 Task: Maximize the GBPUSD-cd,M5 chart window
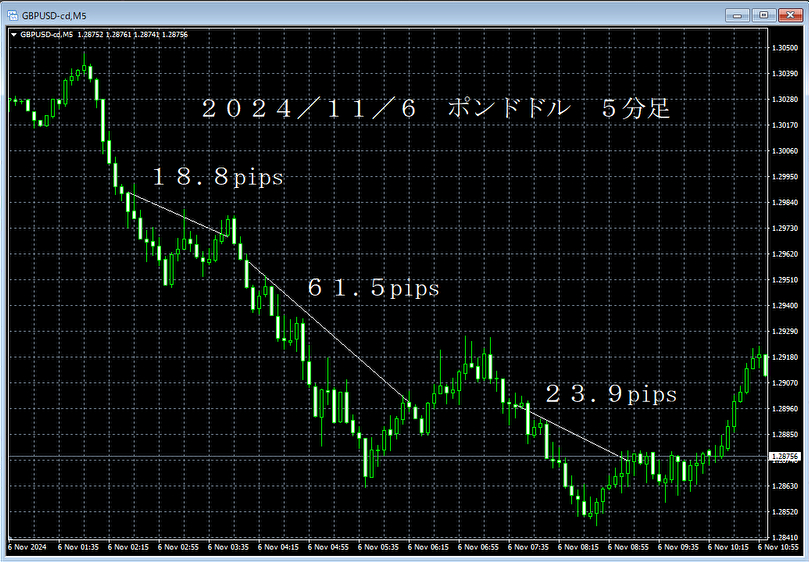click(x=764, y=15)
